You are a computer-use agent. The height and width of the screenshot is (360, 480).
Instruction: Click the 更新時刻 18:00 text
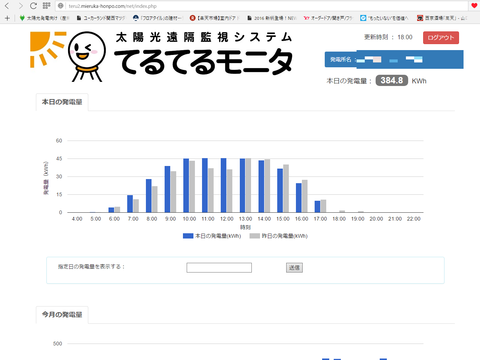point(388,37)
